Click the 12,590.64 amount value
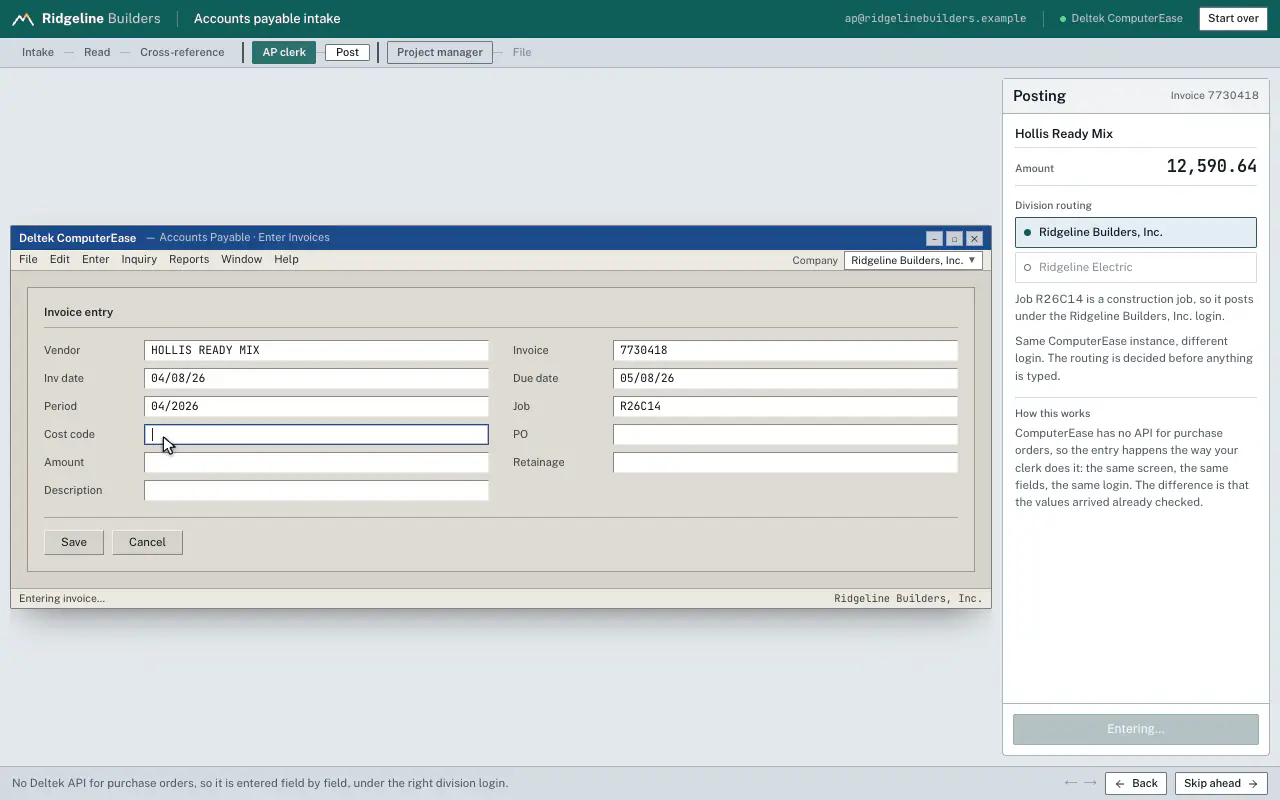1280x800 pixels. point(1212,166)
